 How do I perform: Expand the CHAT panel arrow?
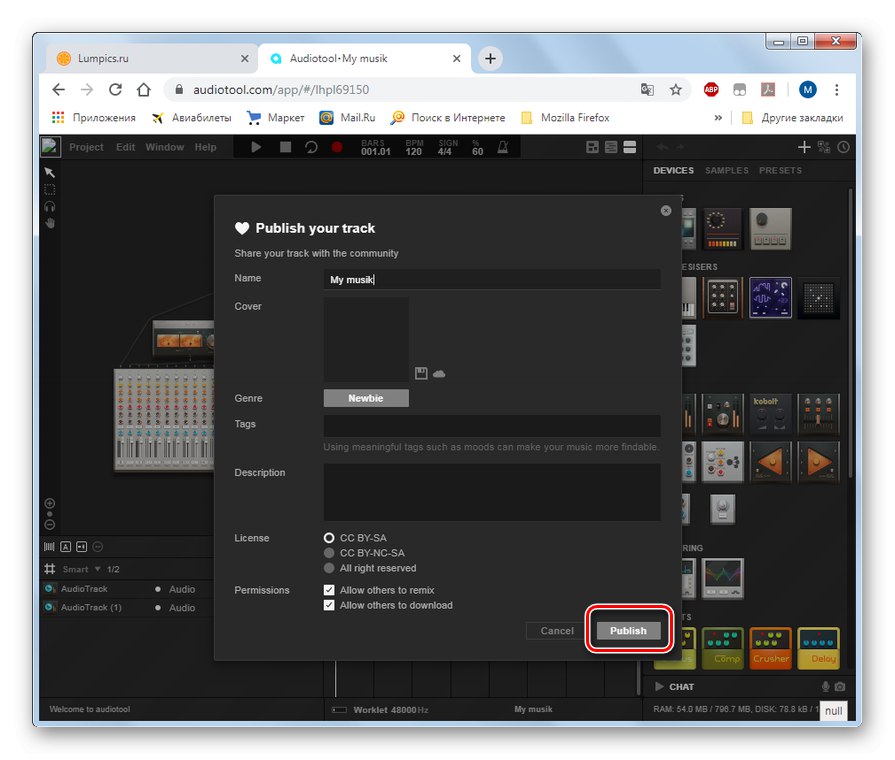click(659, 686)
